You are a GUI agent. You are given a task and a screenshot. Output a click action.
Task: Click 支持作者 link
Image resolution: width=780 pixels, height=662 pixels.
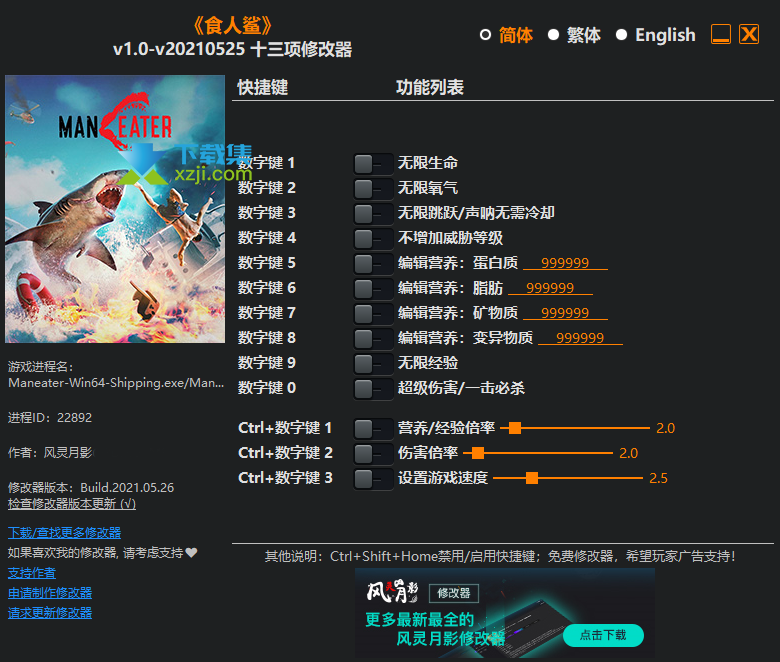[x=32, y=573]
